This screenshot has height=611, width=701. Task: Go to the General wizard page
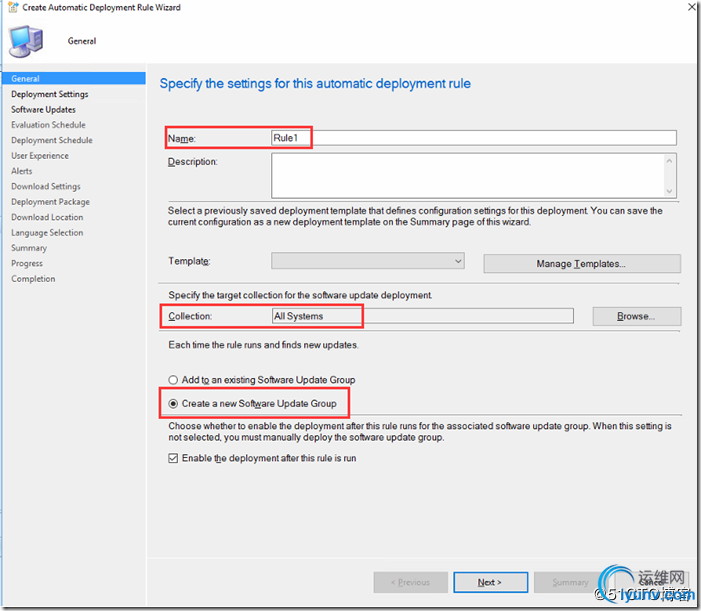pos(74,78)
